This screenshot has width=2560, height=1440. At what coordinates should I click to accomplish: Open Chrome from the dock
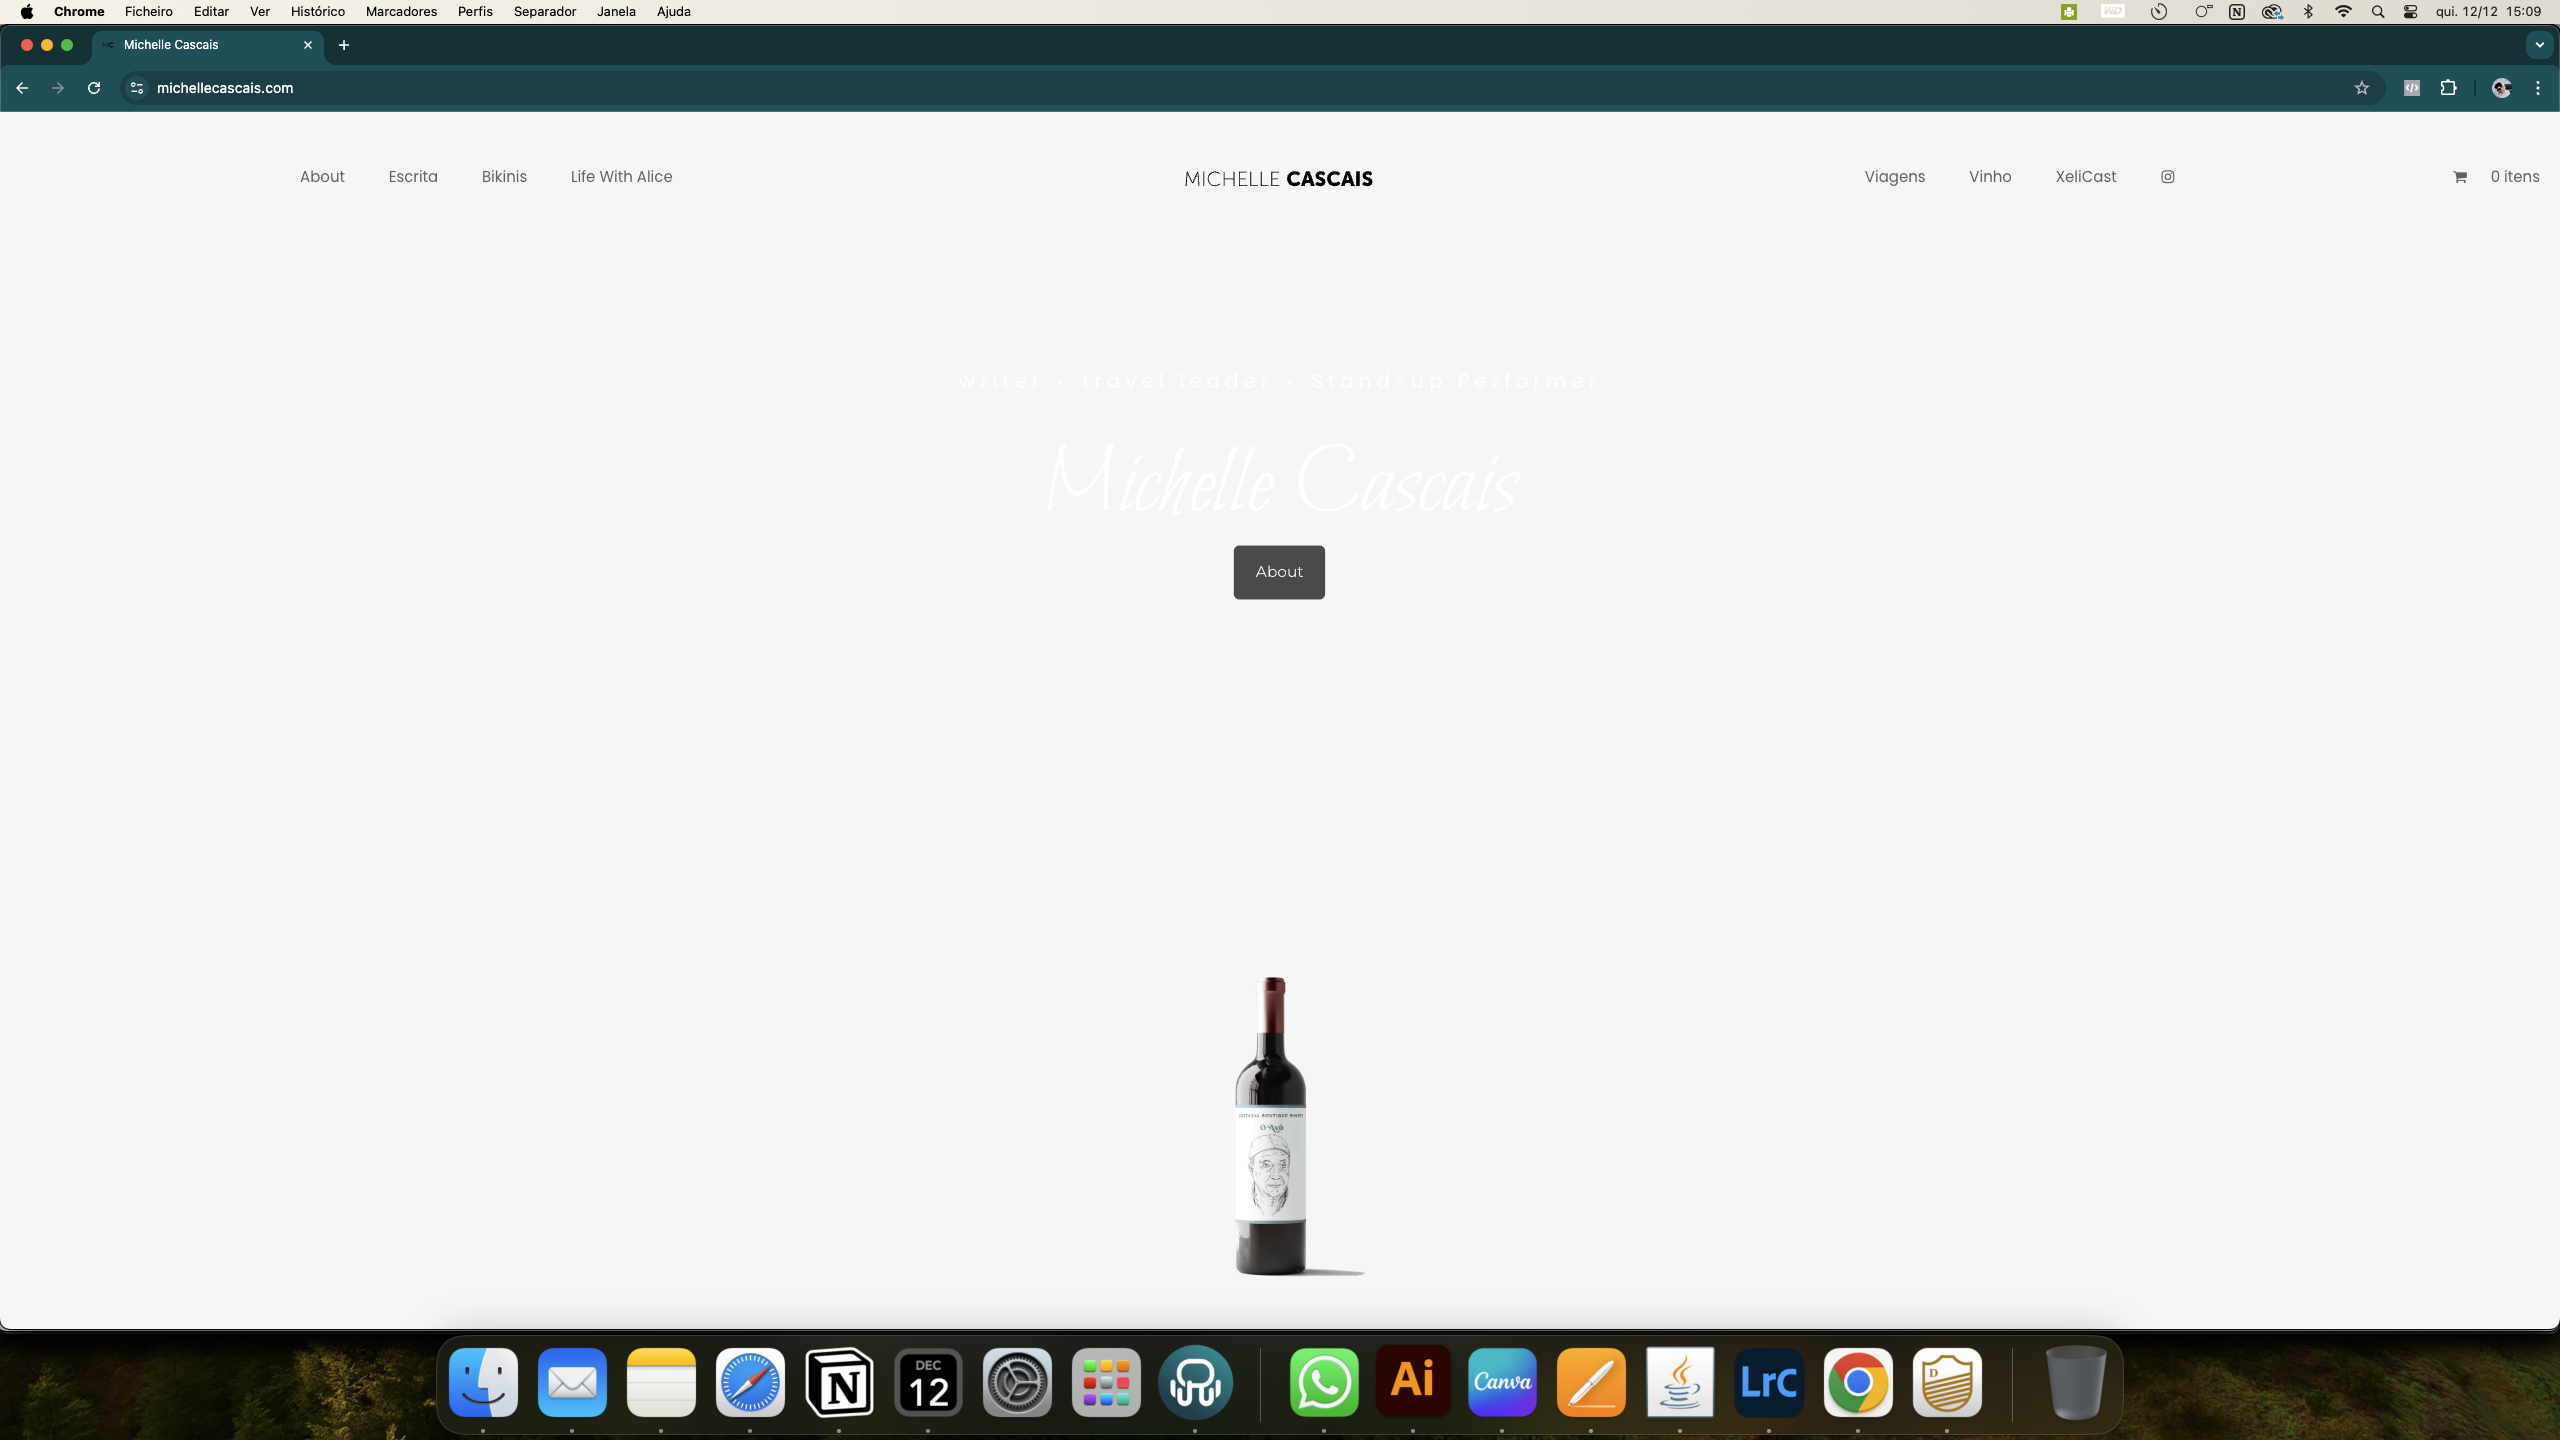point(1858,1384)
